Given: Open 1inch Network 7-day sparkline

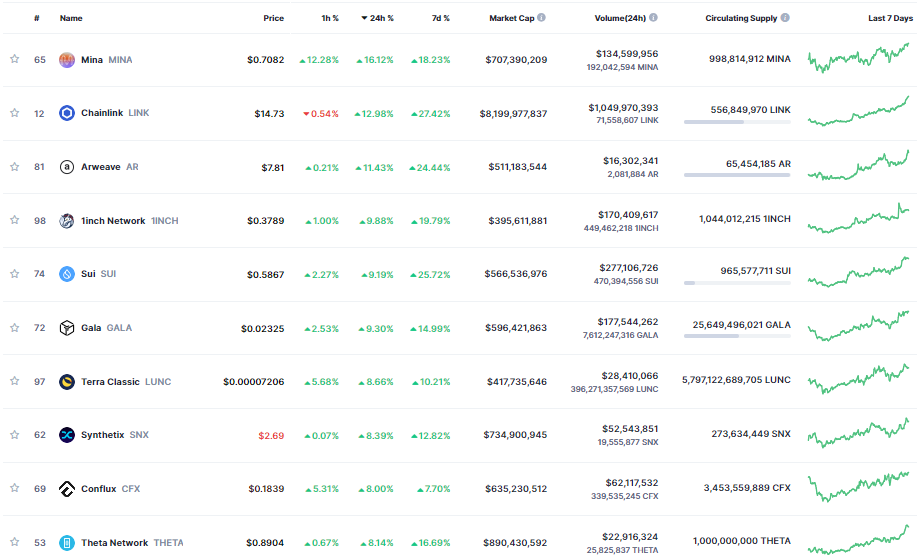Looking at the screenshot, I should [859, 218].
